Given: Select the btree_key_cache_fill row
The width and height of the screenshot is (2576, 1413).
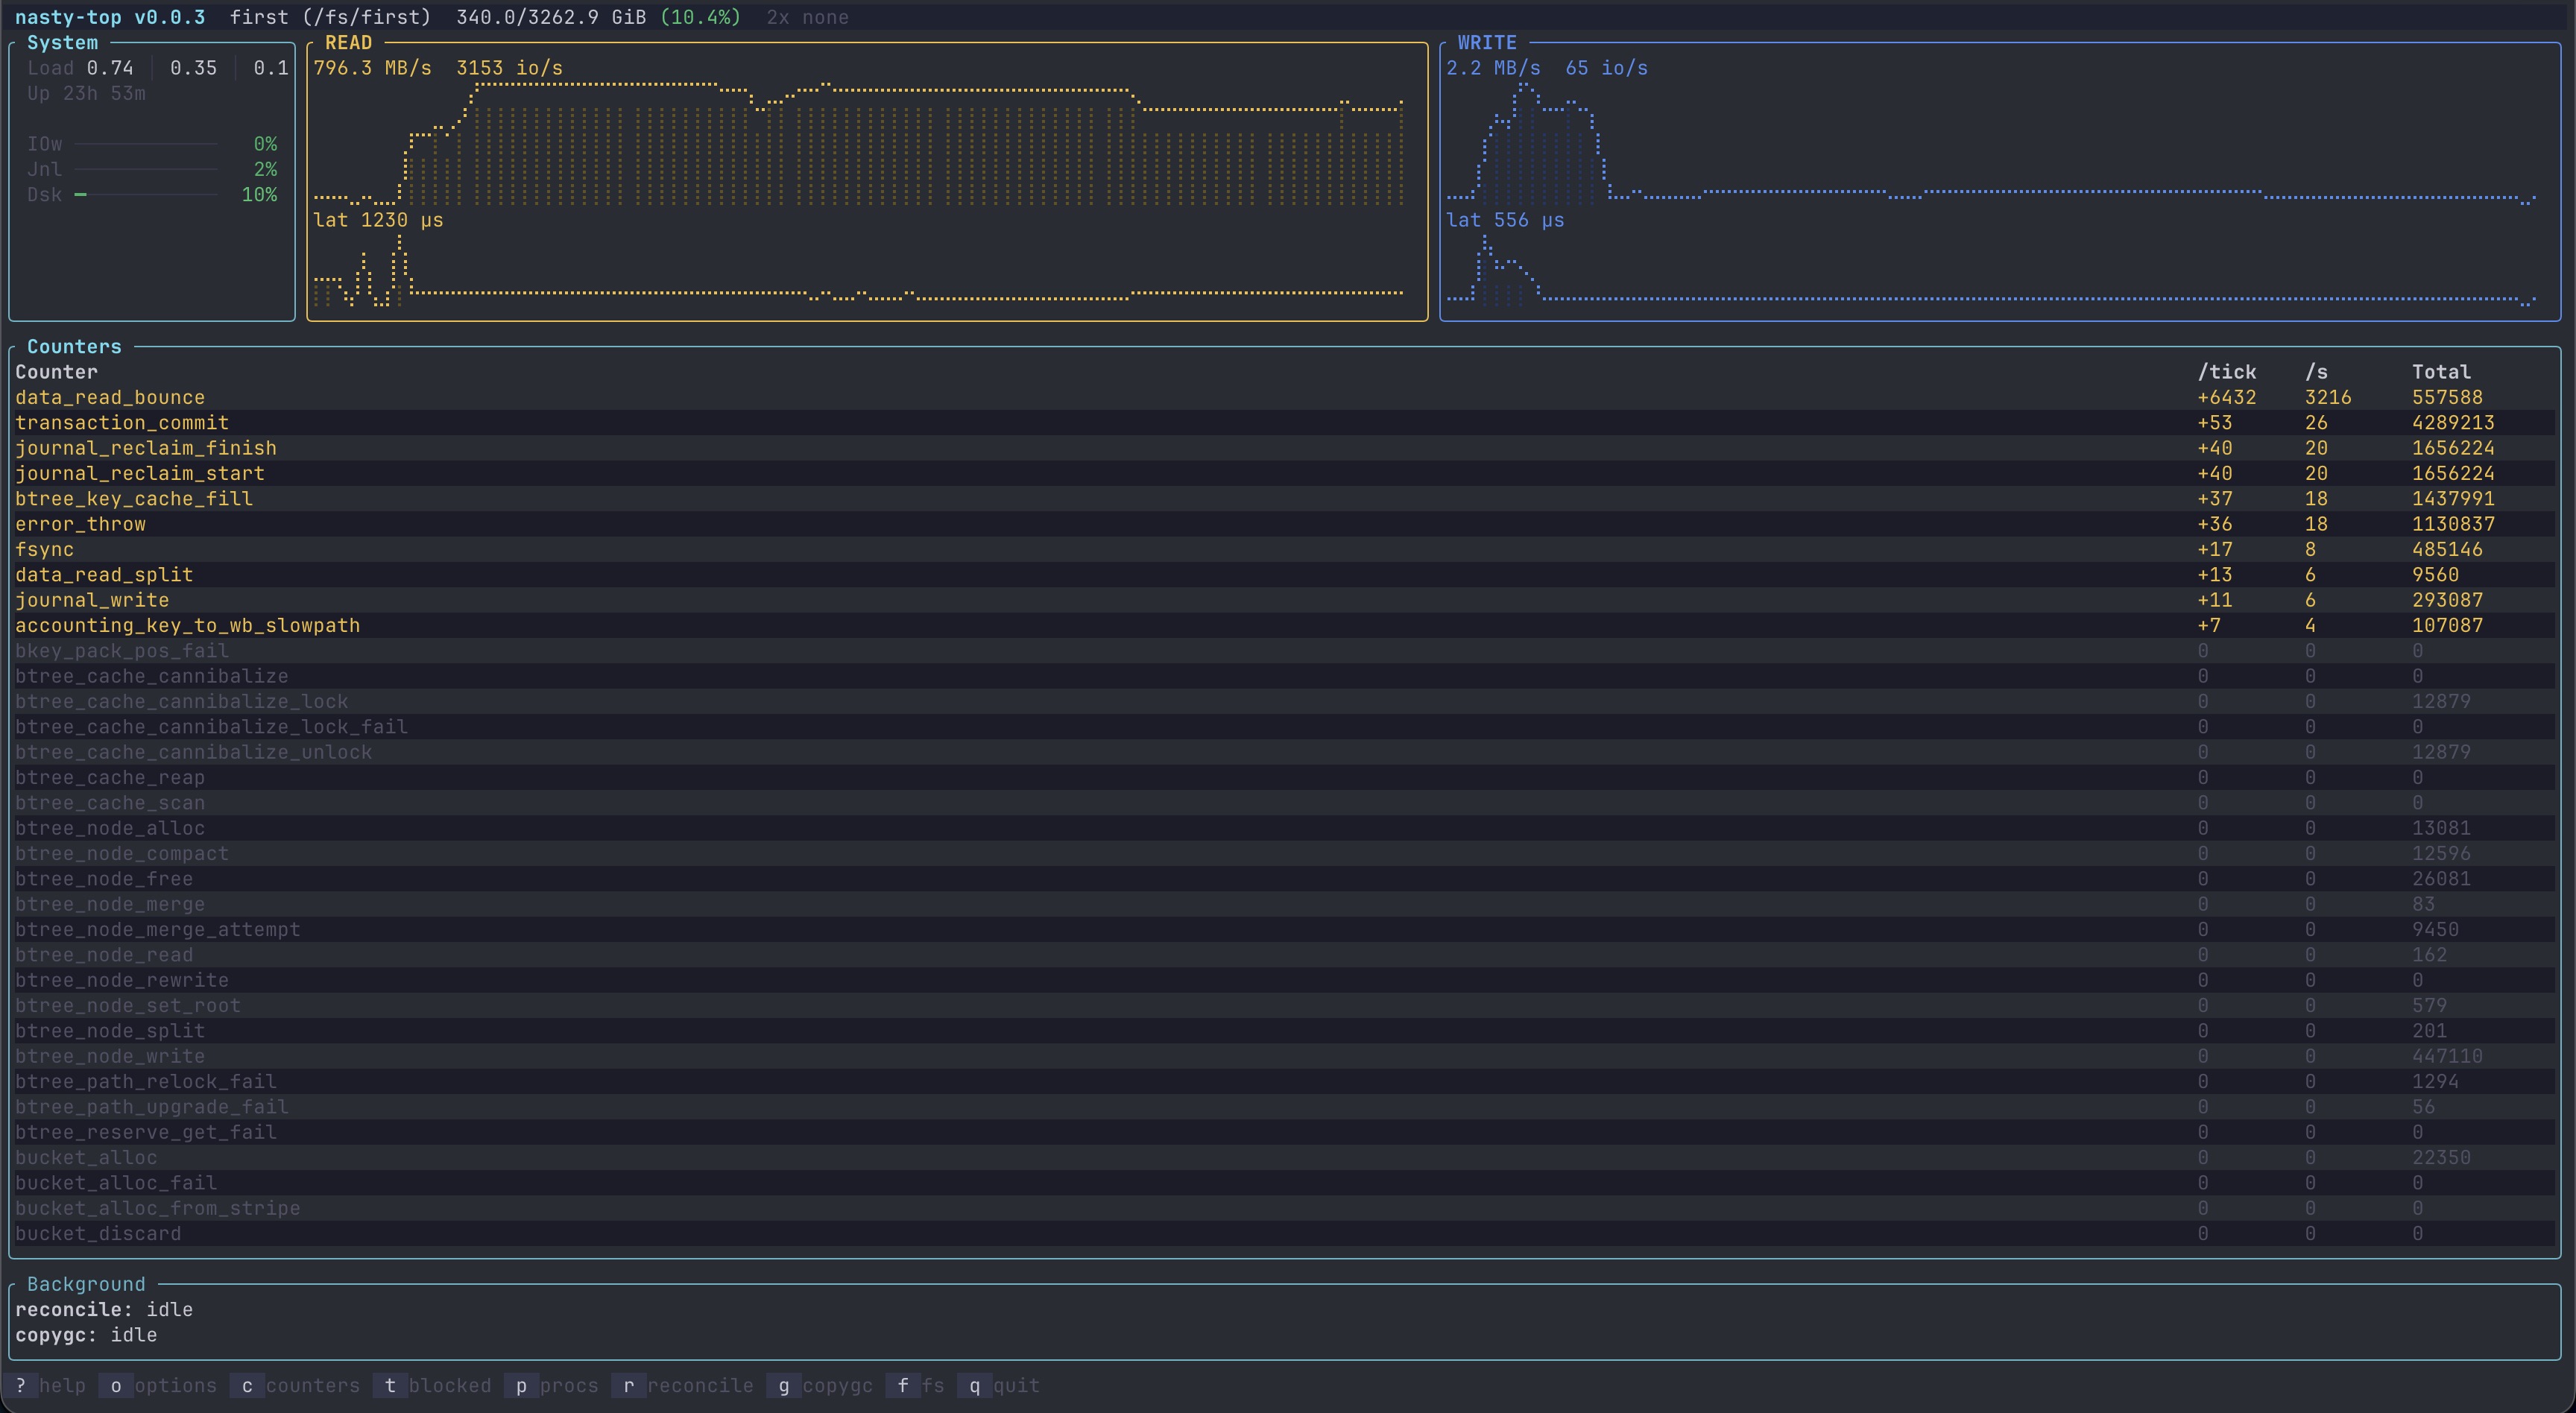Looking at the screenshot, I should pyautogui.click(x=1284, y=499).
